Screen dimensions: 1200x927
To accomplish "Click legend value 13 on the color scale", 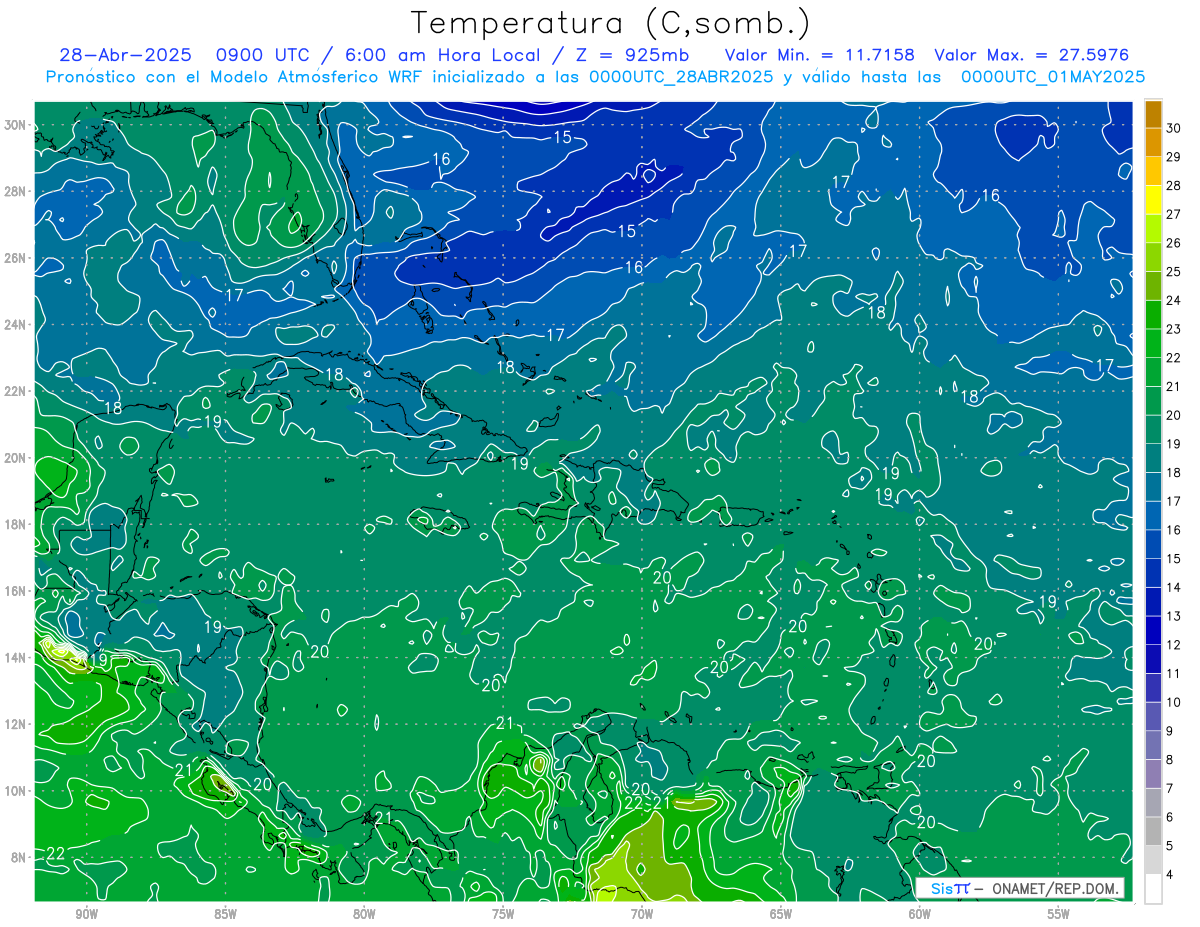I will (x=1174, y=616).
